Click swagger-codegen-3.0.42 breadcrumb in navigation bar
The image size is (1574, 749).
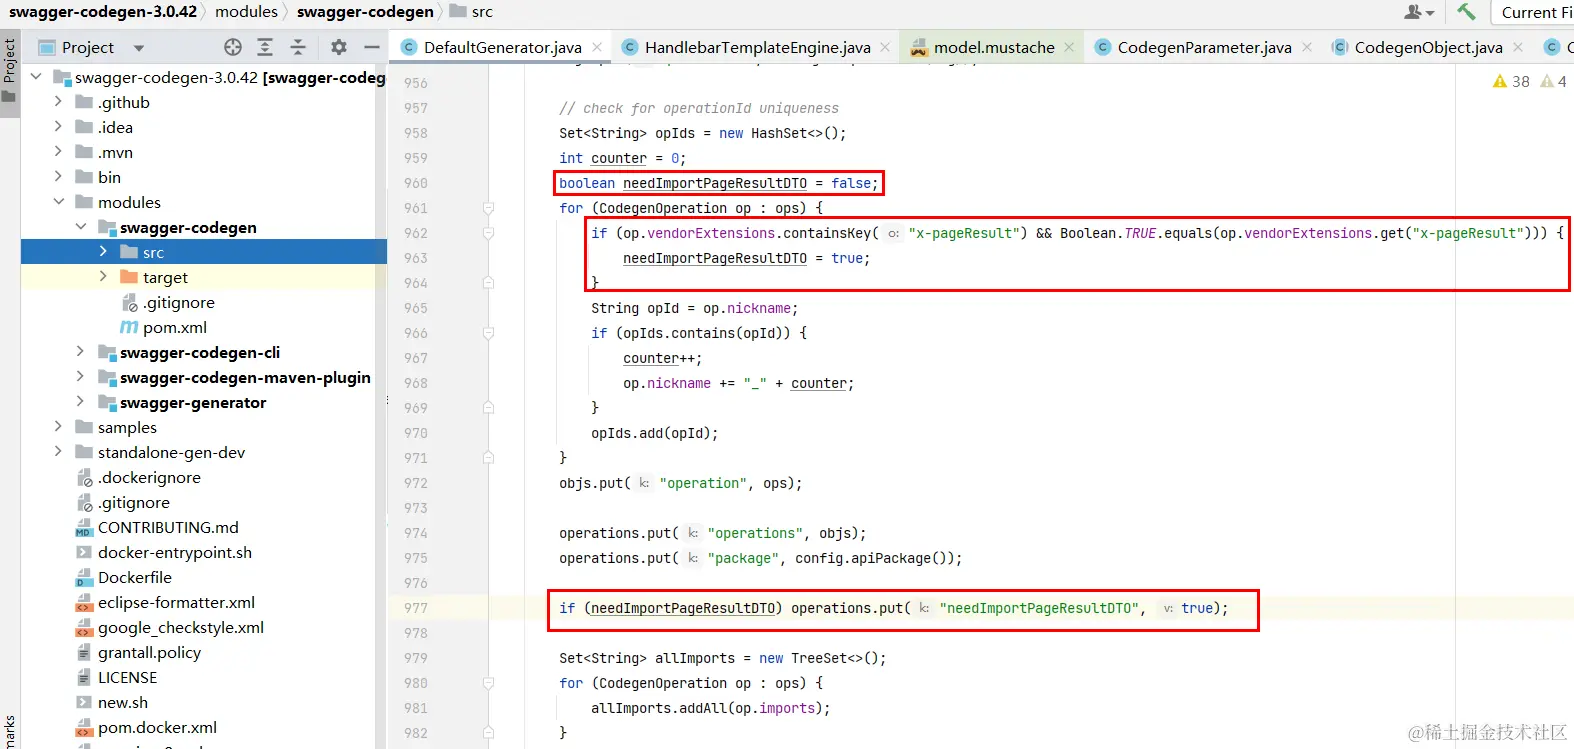[103, 12]
